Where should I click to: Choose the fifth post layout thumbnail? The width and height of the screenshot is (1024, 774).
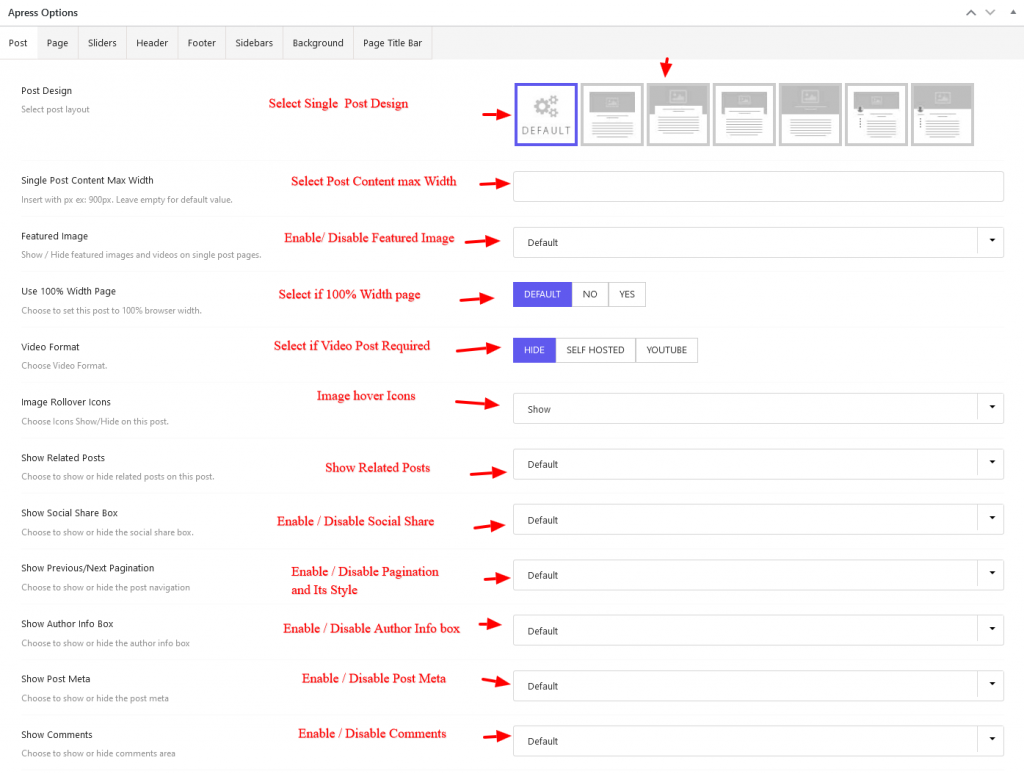[809, 114]
